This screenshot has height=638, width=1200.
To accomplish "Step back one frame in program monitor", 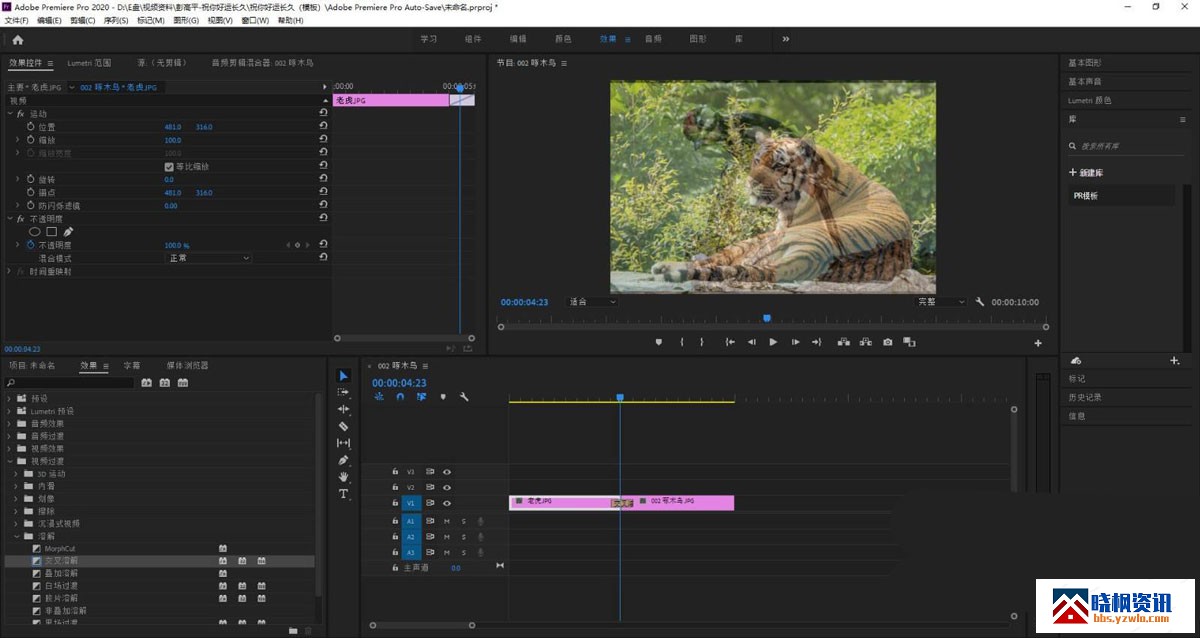I will [752, 342].
